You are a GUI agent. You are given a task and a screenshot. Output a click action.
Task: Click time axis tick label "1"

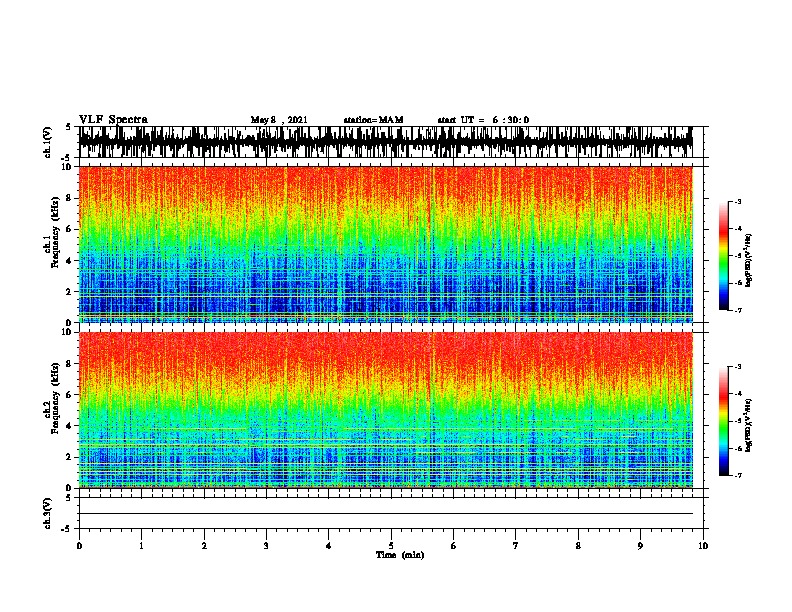point(141,546)
